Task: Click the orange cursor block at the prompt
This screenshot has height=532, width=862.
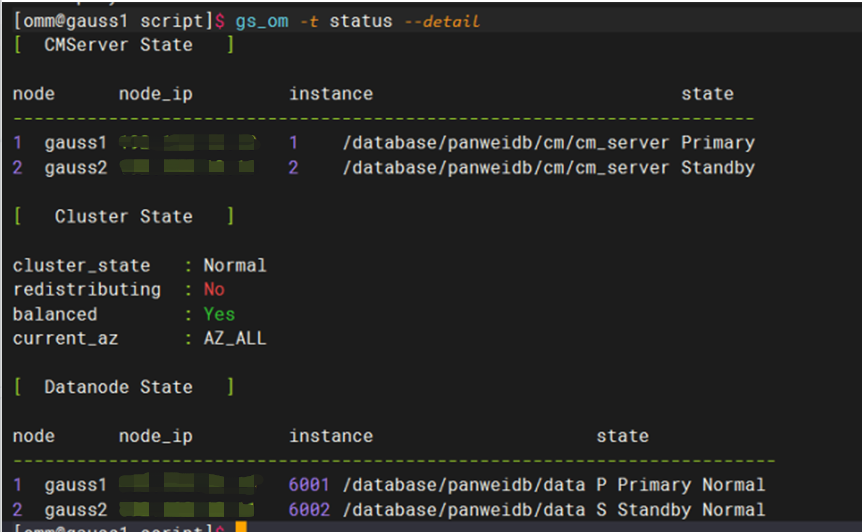Action: tap(241, 527)
